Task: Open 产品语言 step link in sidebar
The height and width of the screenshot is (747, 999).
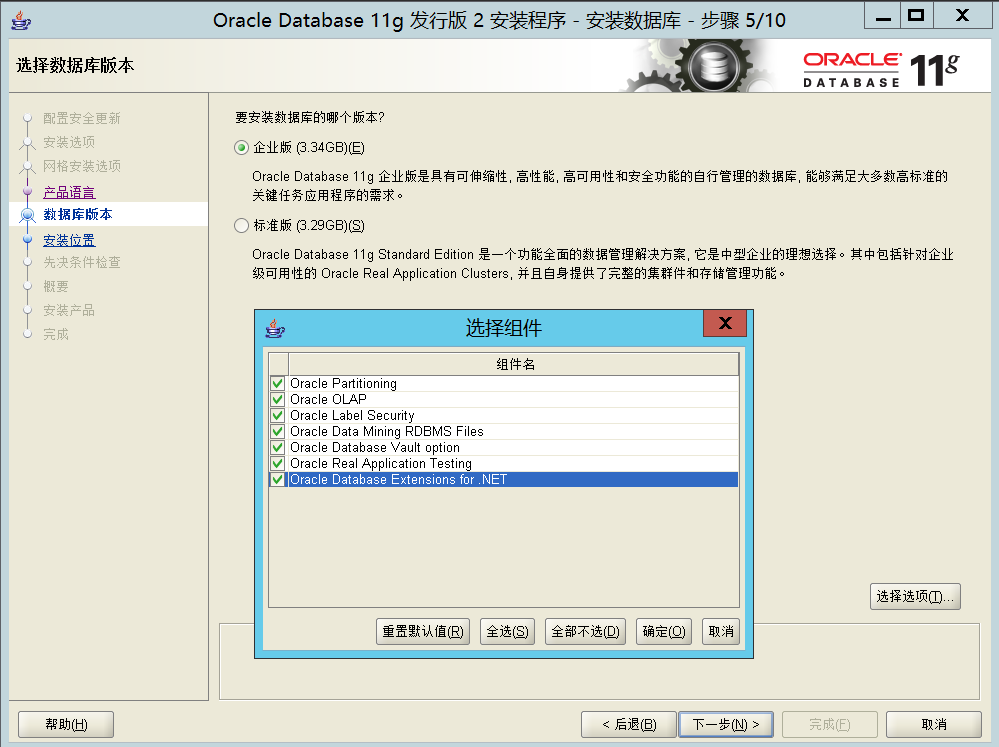Action: pyautogui.click(x=69, y=192)
